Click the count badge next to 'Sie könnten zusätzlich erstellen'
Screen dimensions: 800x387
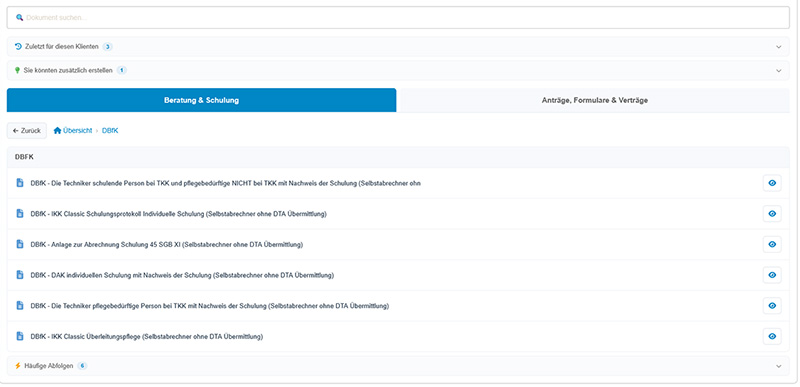click(x=121, y=70)
